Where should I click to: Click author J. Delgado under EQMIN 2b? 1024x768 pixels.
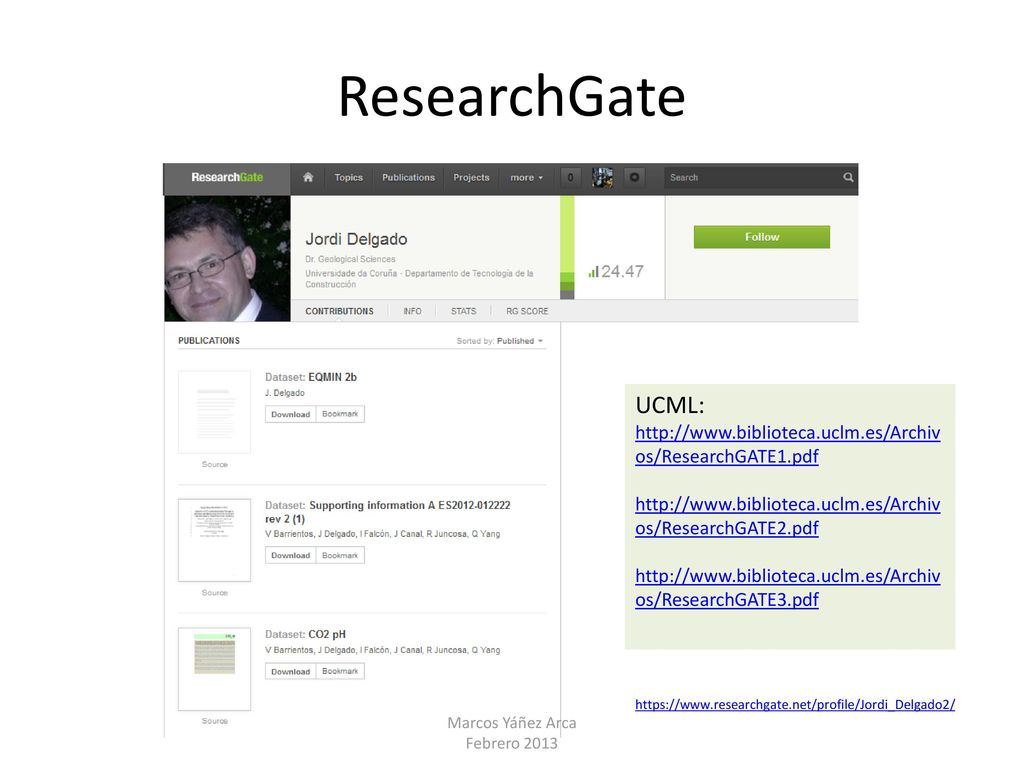click(x=284, y=393)
